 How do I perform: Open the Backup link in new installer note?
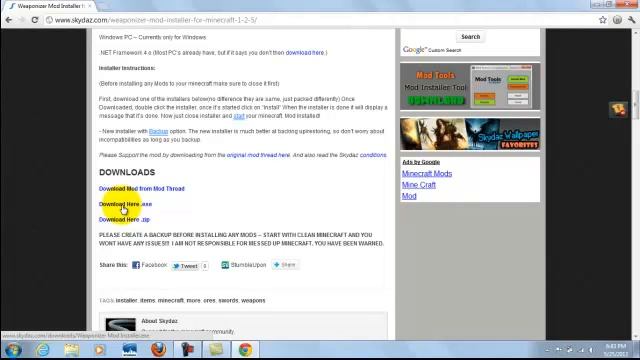[x=158, y=131]
